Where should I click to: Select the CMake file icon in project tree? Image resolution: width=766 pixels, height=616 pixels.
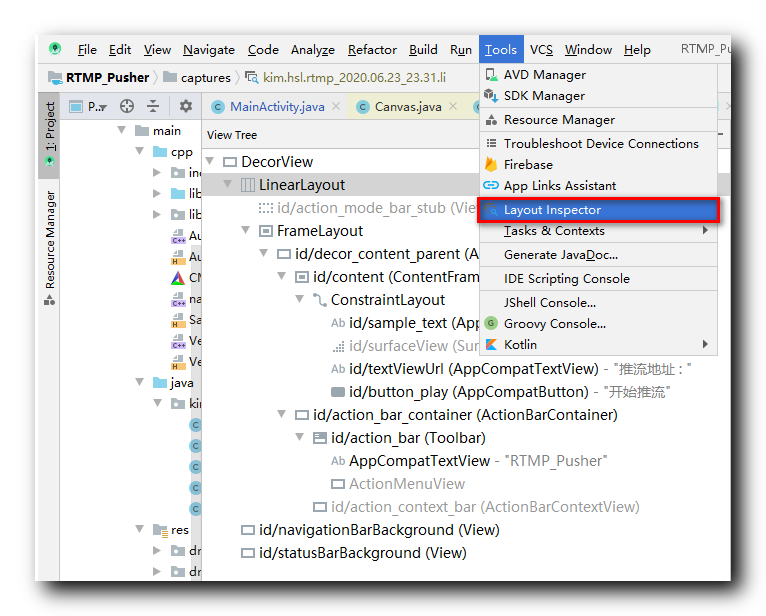(x=178, y=278)
